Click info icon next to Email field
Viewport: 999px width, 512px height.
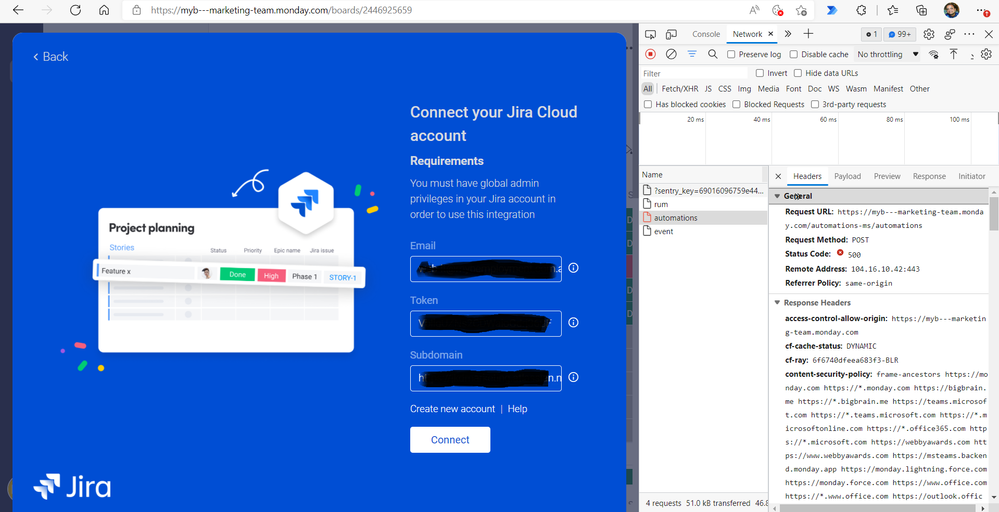[573, 268]
